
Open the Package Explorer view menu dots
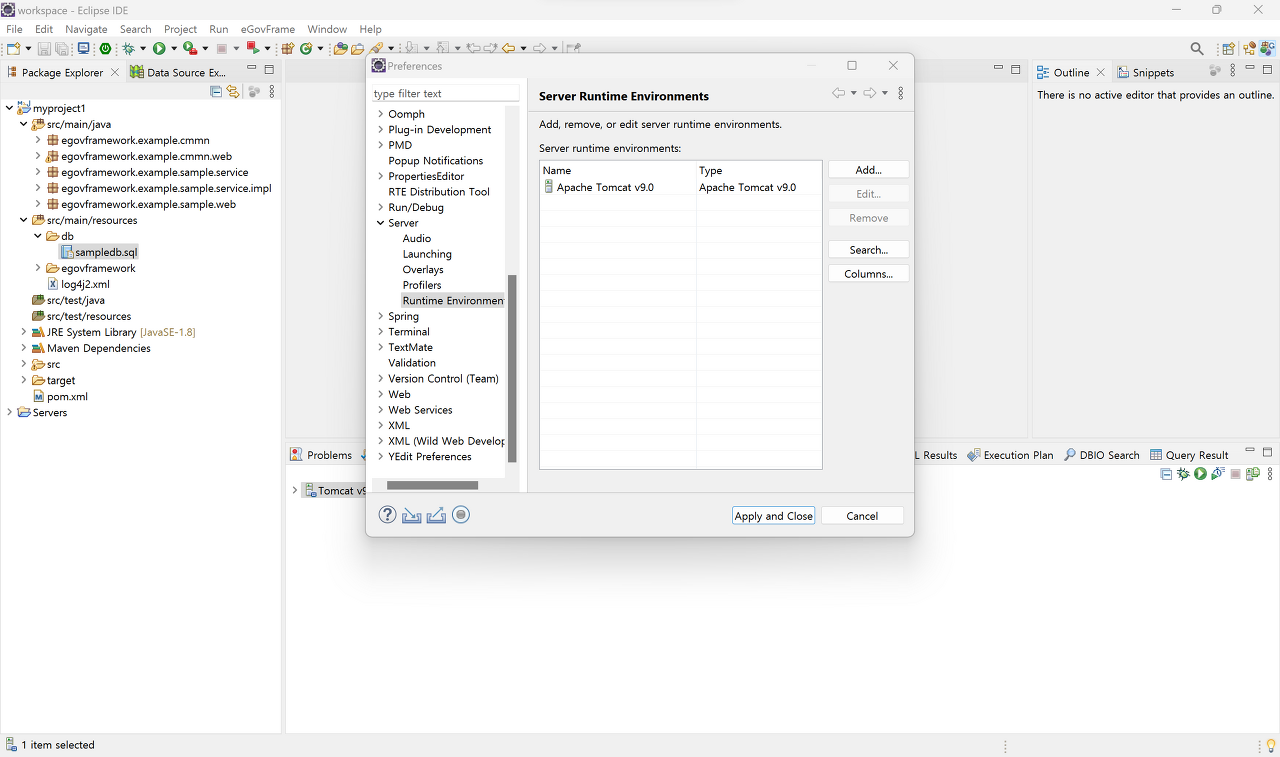tap(272, 91)
